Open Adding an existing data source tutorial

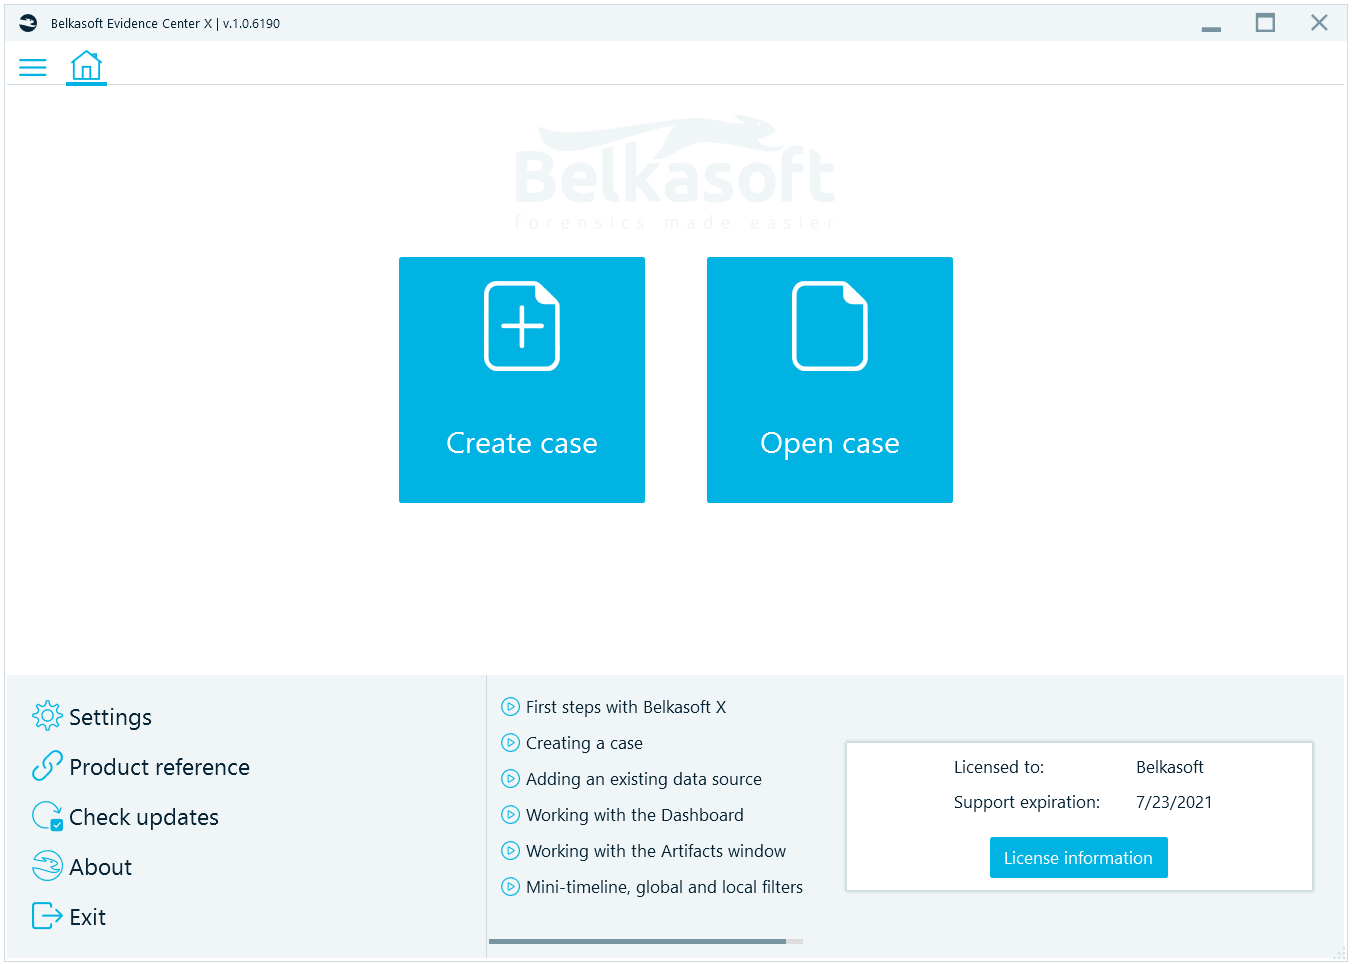(644, 779)
